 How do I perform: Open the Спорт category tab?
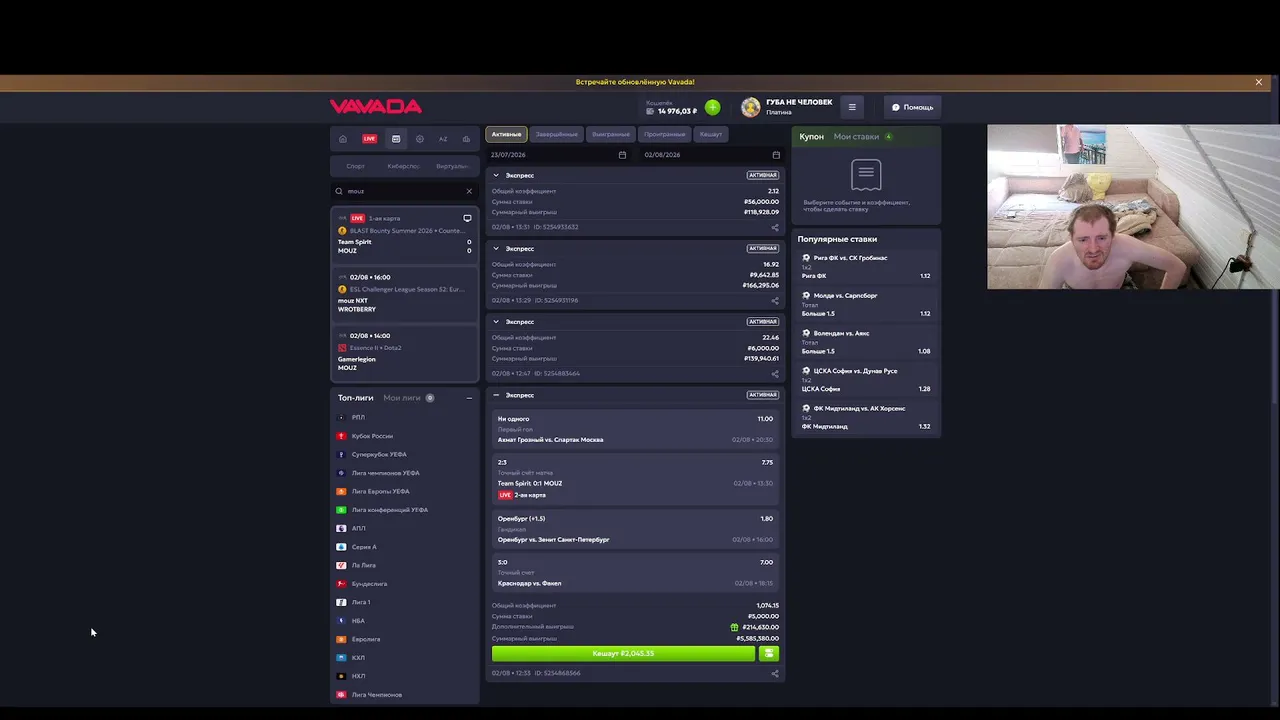click(355, 166)
